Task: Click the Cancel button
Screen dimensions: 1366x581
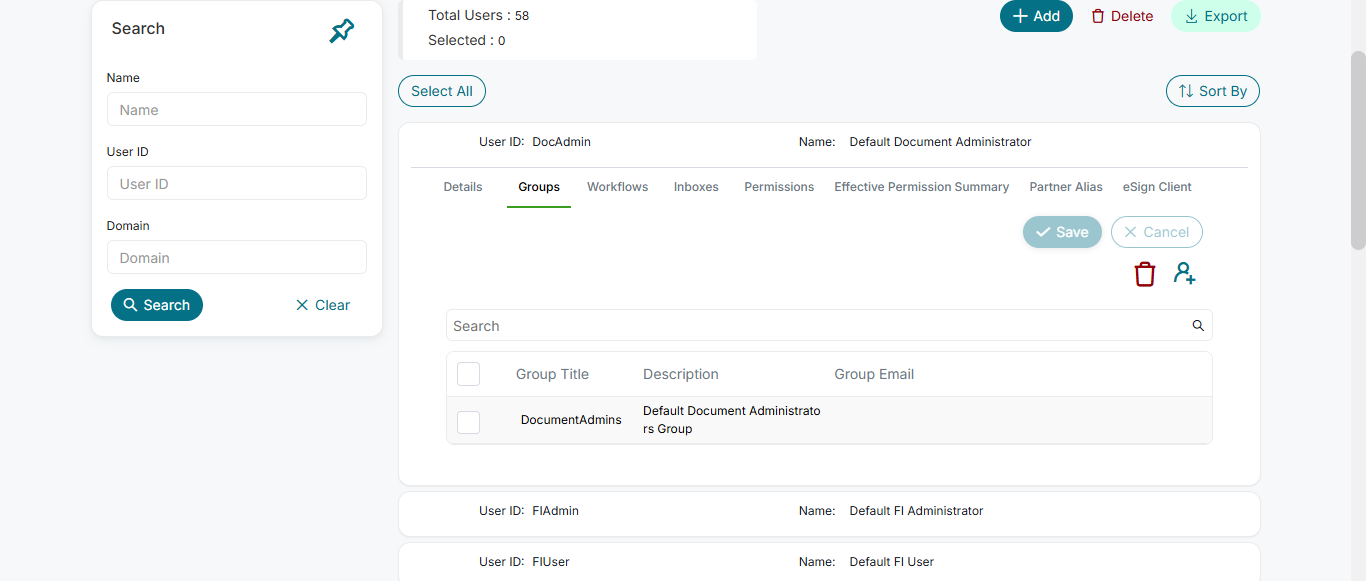Action: click(1156, 232)
